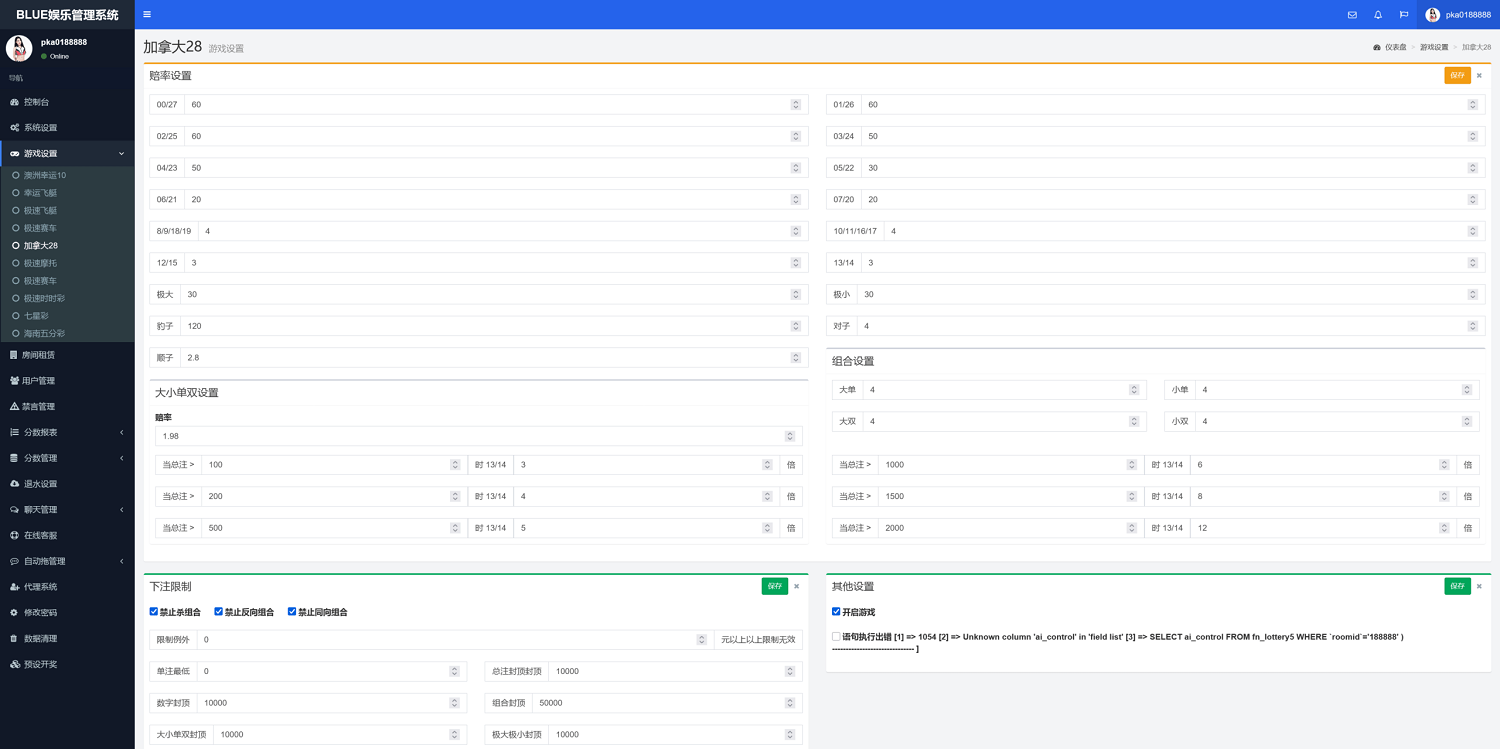
Task: Click the flag icon in header
Action: pyautogui.click(x=1404, y=15)
